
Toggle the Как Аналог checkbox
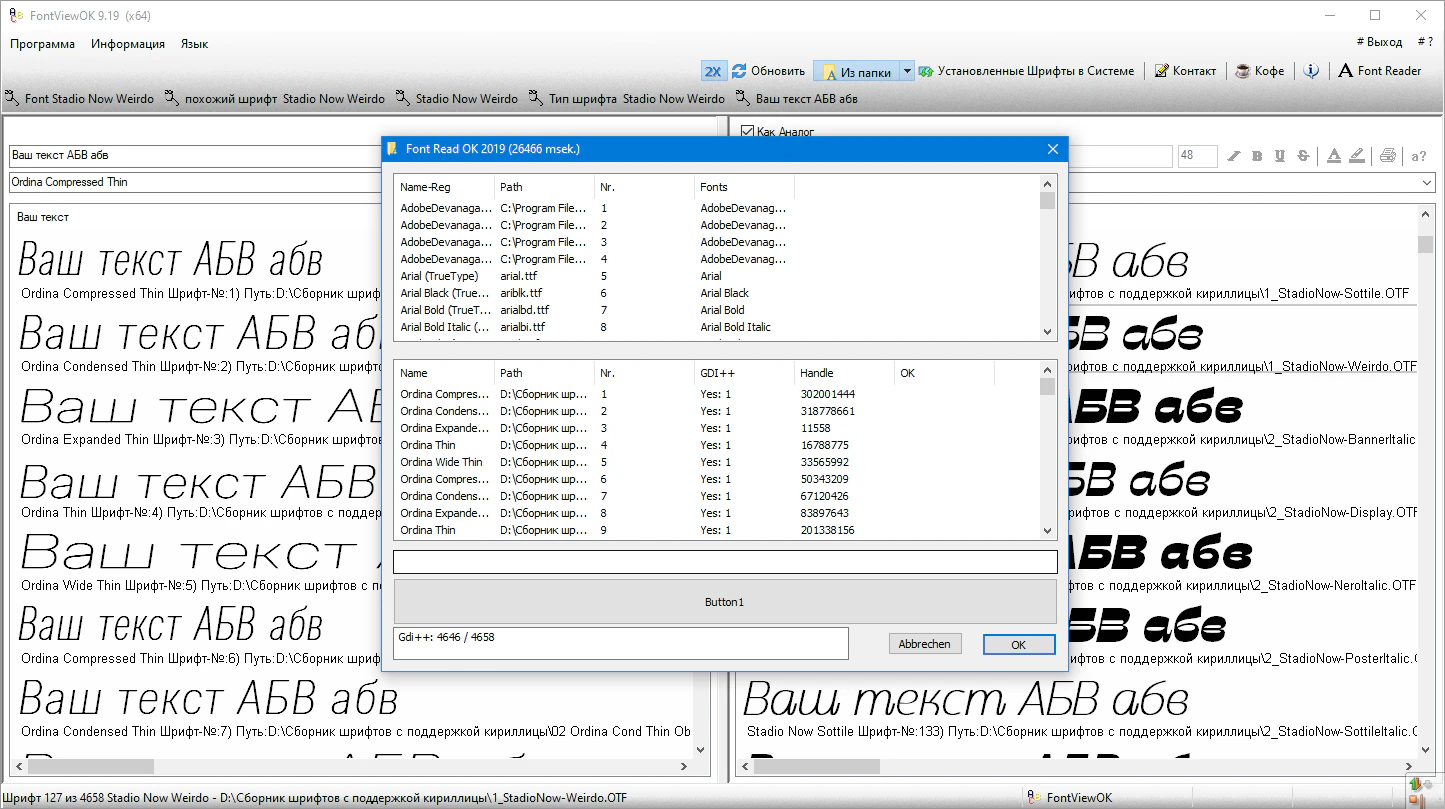click(x=747, y=131)
